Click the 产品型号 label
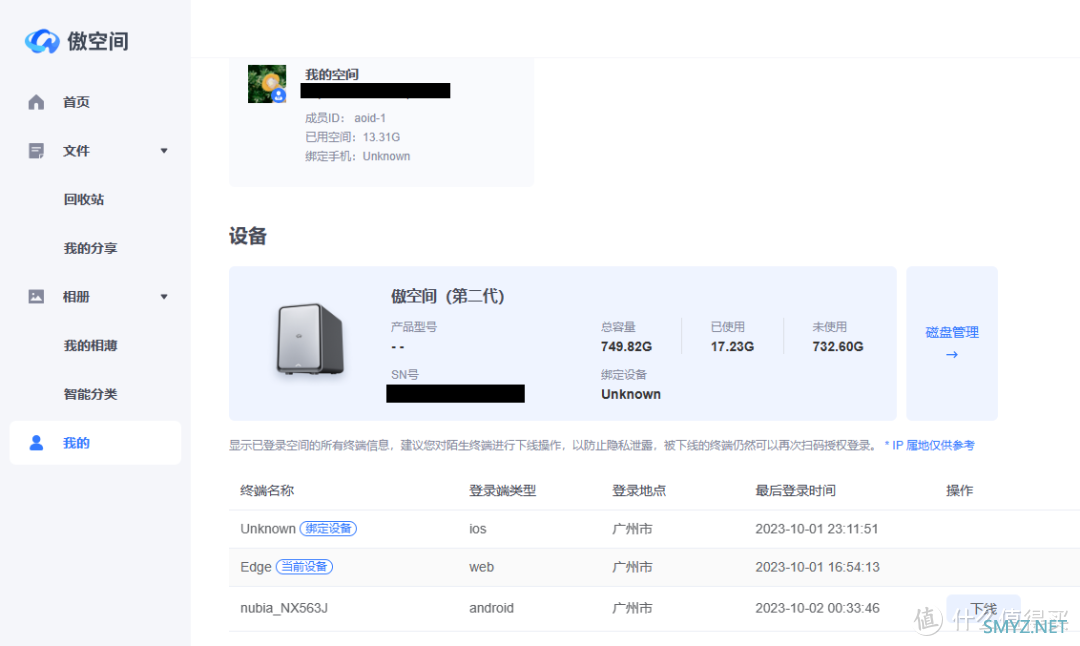This screenshot has height=646, width=1080. [414, 327]
